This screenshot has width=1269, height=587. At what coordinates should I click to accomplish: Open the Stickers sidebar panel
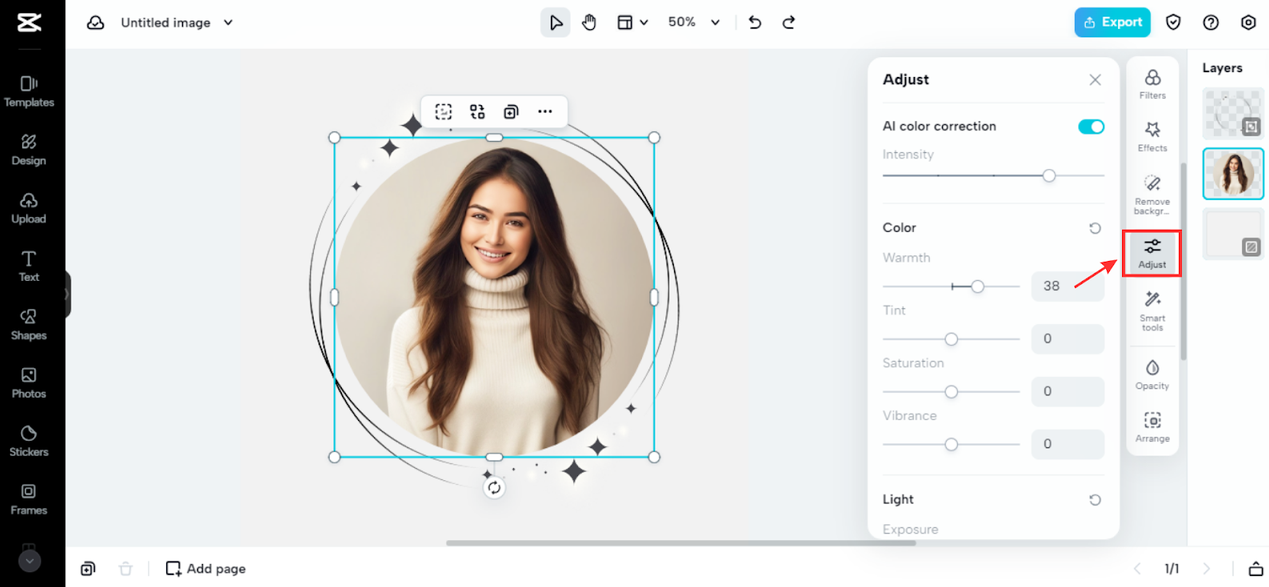tap(29, 440)
